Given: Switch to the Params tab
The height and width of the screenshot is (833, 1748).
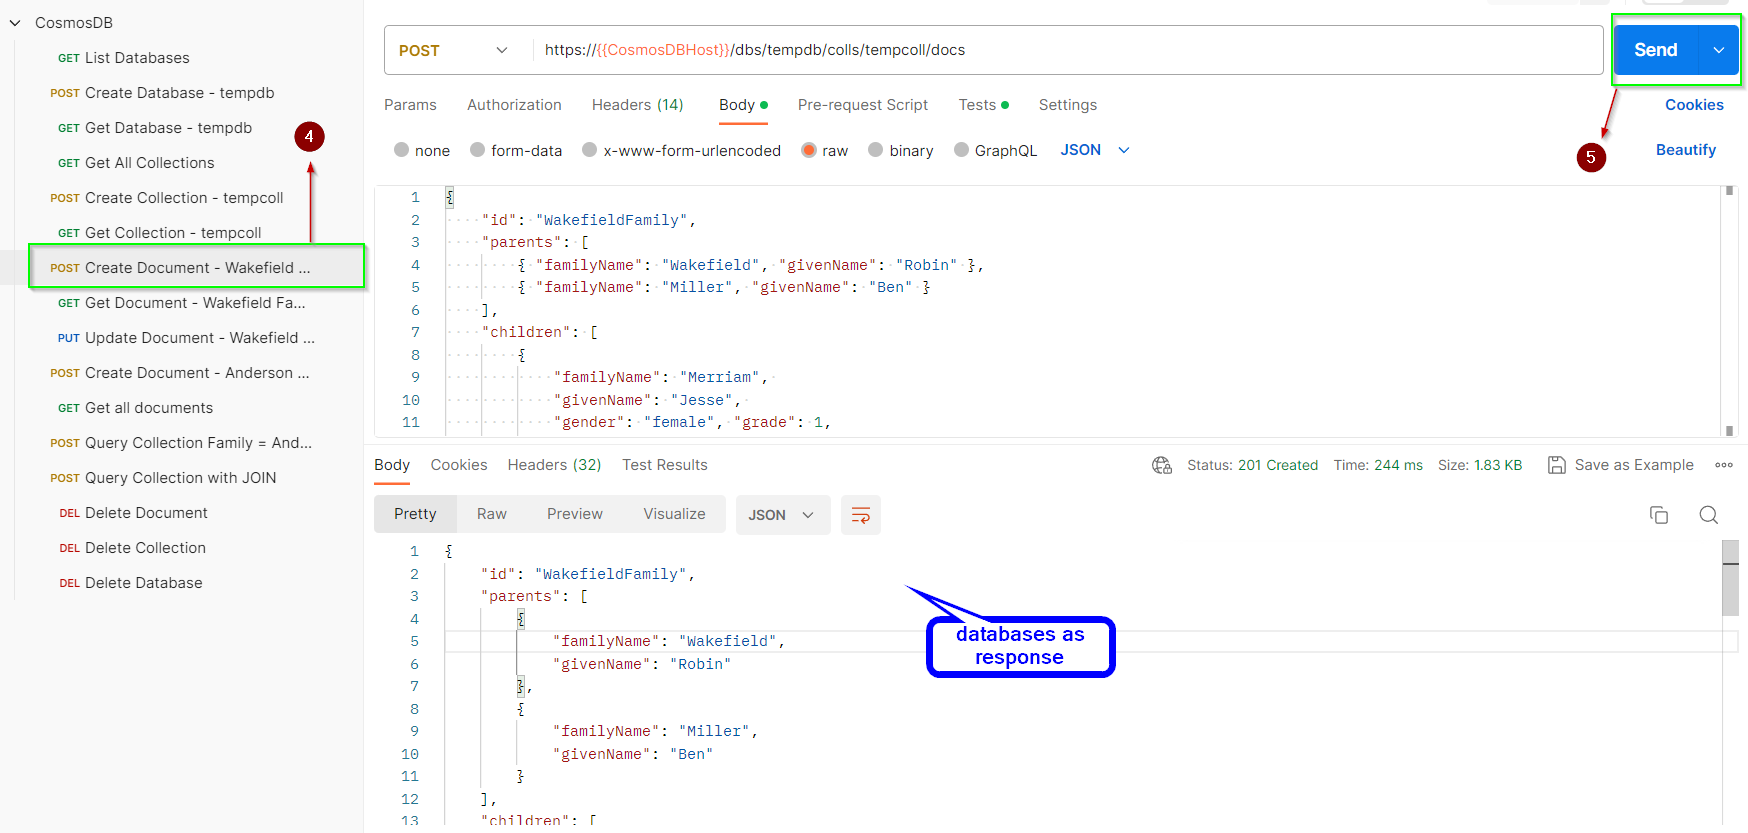Looking at the screenshot, I should 410,105.
